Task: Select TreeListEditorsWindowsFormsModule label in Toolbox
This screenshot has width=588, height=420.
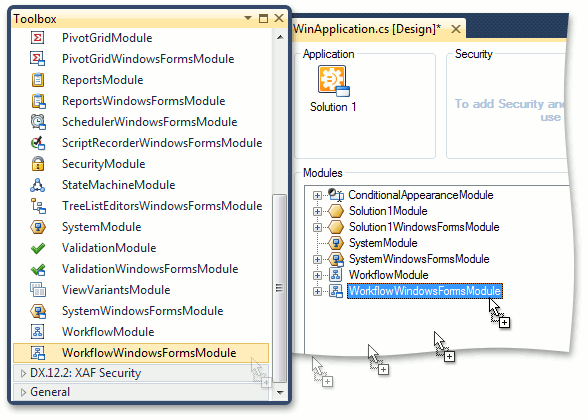Action: pos(162,206)
